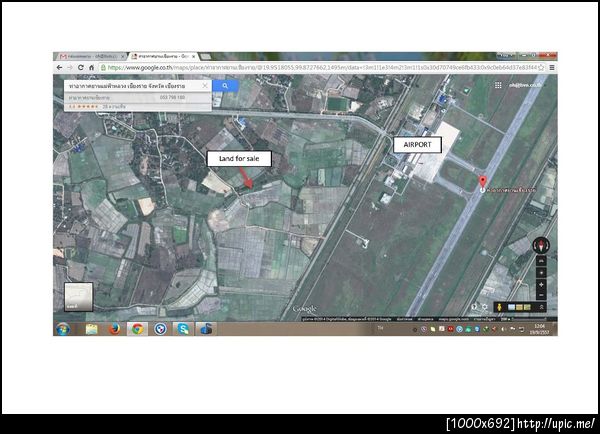Click the volume speaker tray icon
Image resolution: width=600 pixels, height=434 pixels.
point(504,329)
